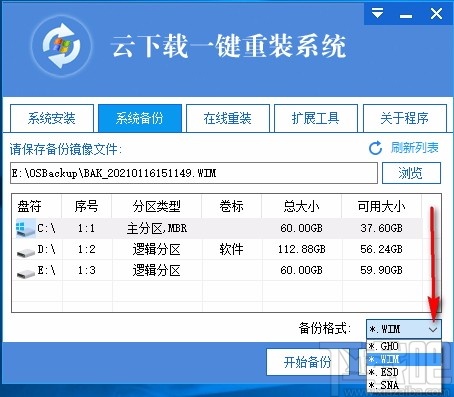This screenshot has width=454, height=397.
Task: Minimize the reinstall tool window
Action: [406, 16]
